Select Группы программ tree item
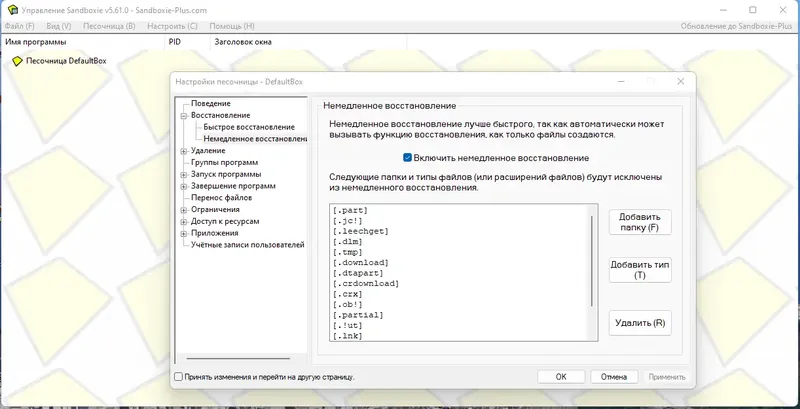The width and height of the screenshot is (800, 409). click(224, 163)
